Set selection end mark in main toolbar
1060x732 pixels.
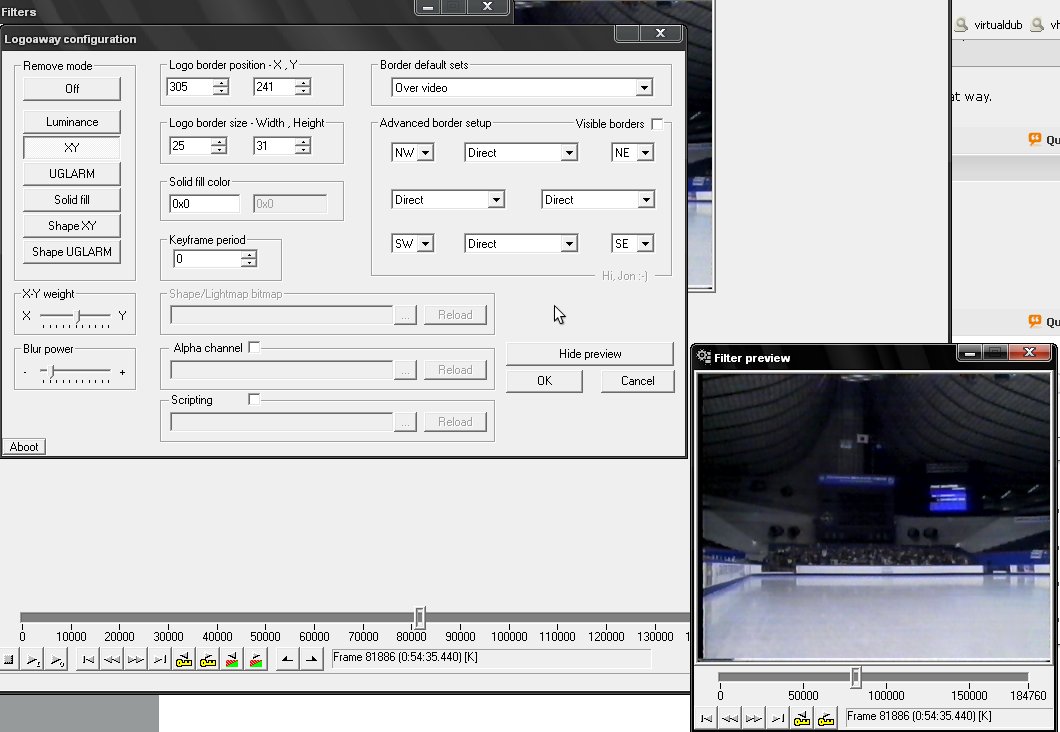coord(311,660)
